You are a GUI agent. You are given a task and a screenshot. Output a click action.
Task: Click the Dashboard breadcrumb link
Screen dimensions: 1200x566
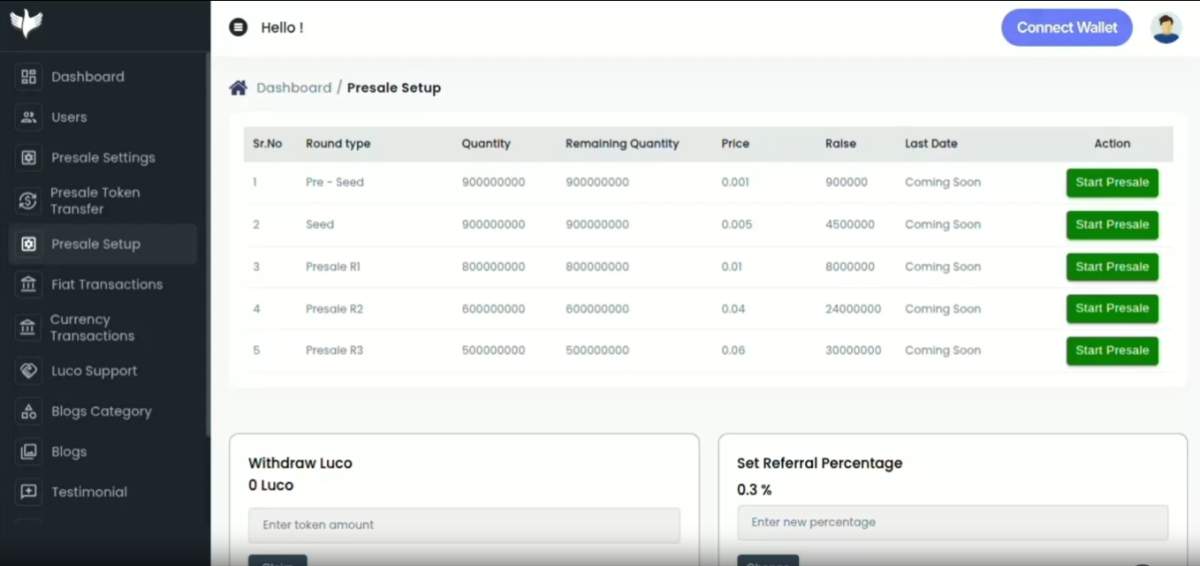click(293, 88)
